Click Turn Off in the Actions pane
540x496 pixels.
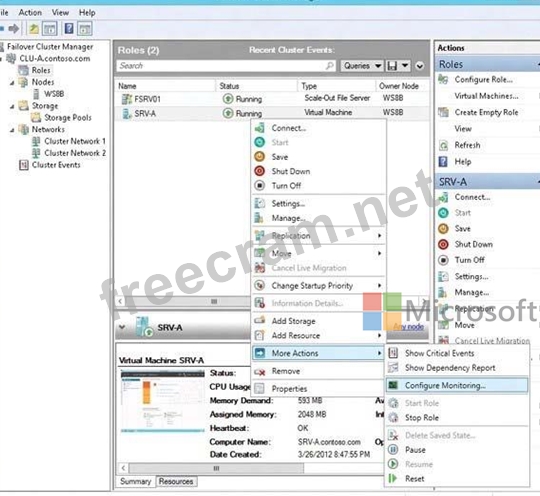tap(469, 260)
